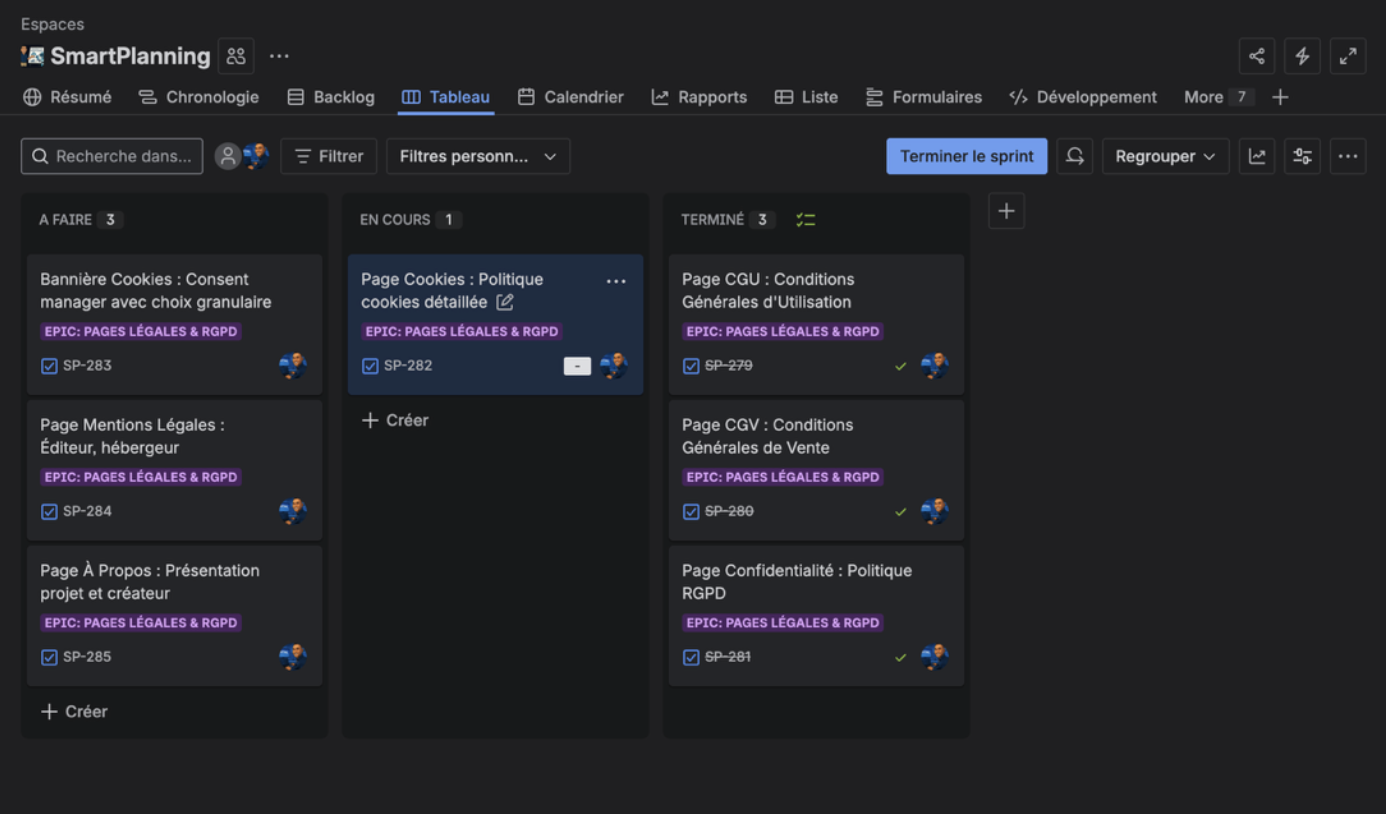The width and height of the screenshot is (1386, 814).
Task: Switch to the Résumé tab
Action: pos(67,97)
